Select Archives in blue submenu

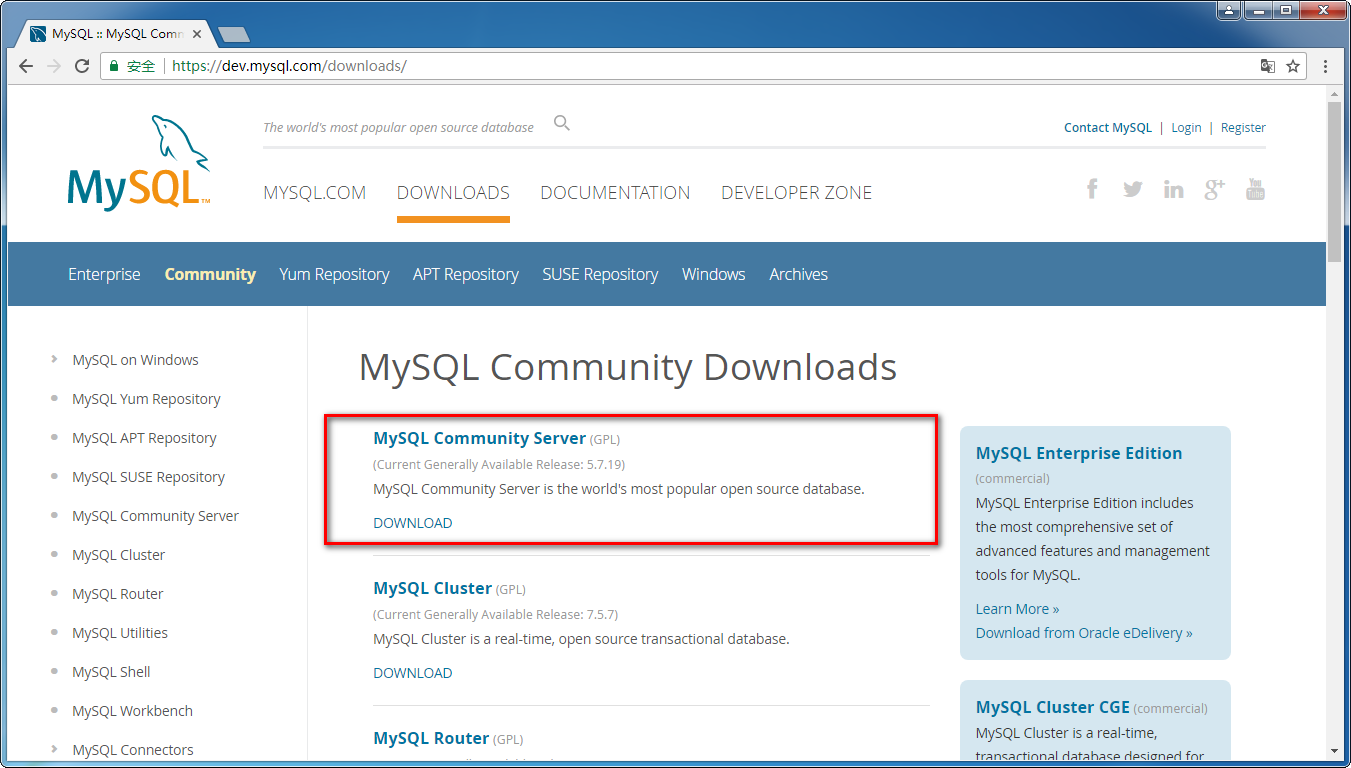[798, 274]
